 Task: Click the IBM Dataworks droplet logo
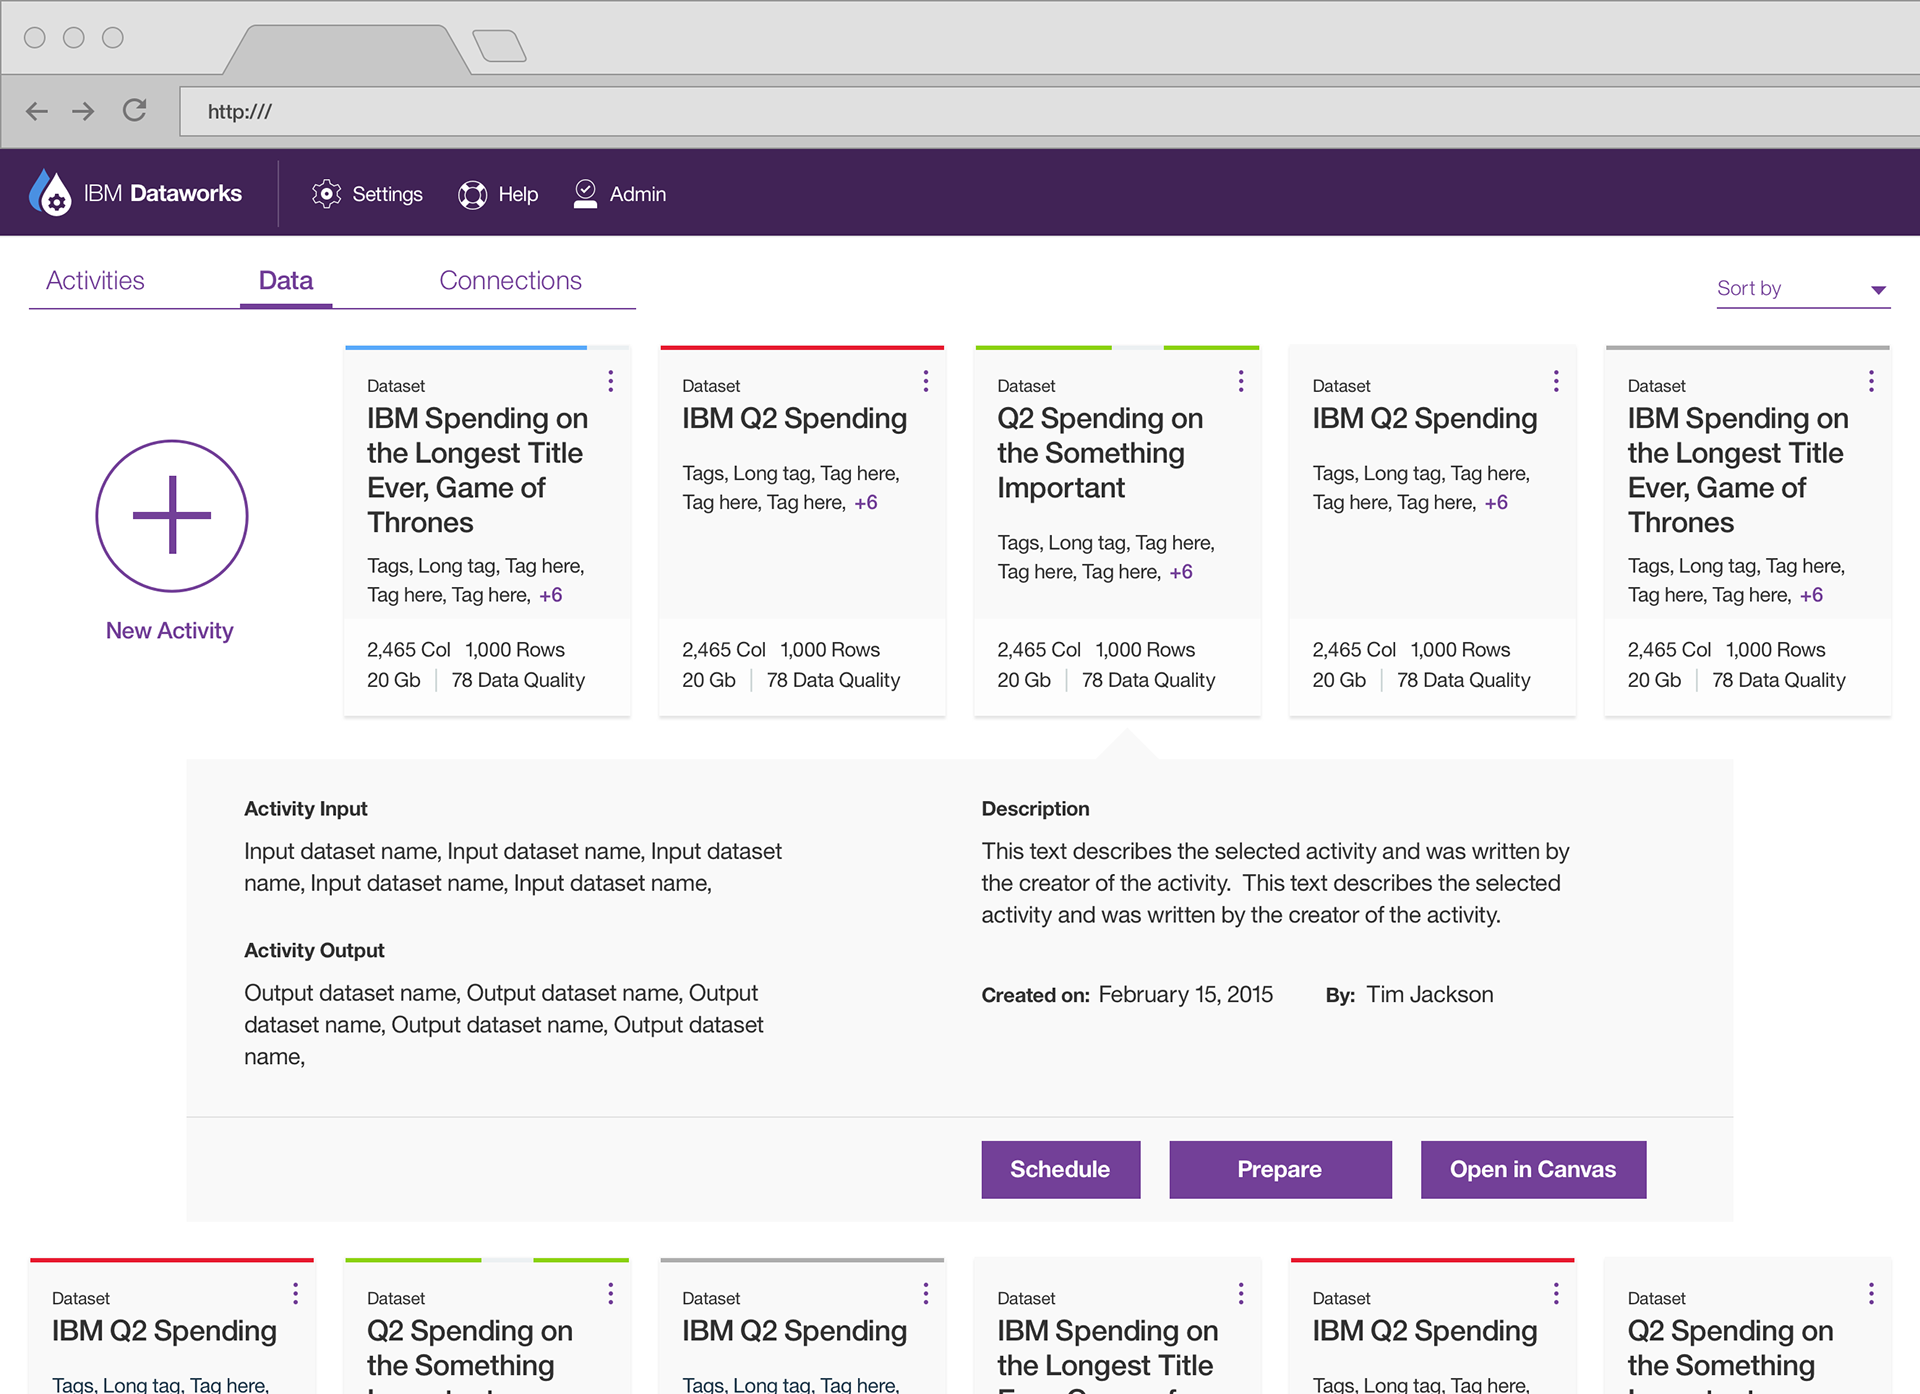tap(50, 192)
